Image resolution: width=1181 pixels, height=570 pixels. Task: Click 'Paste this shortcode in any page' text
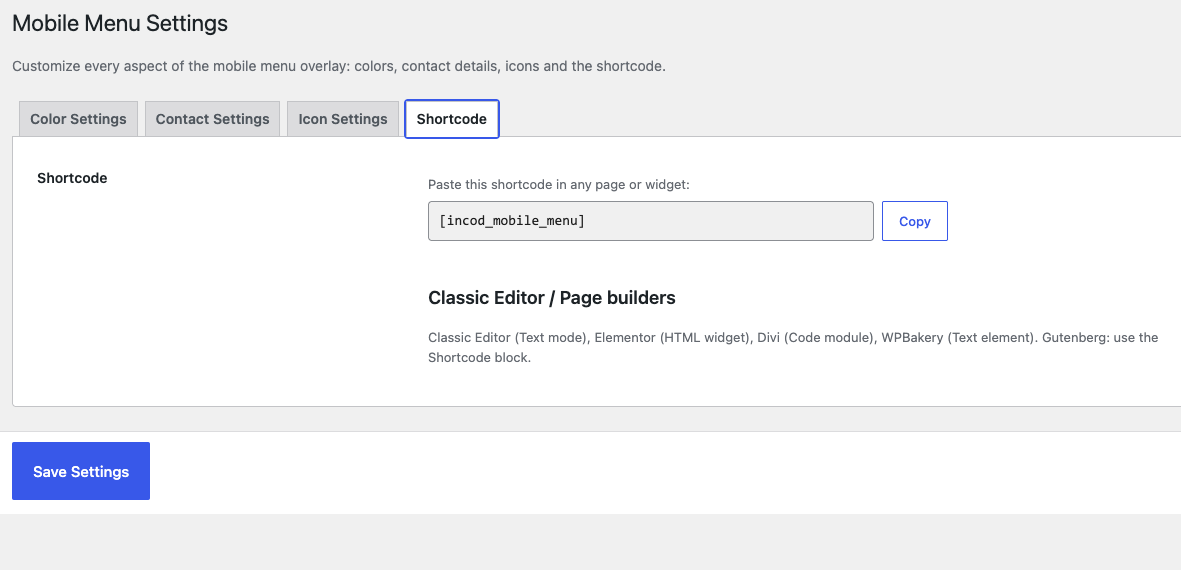point(559,184)
